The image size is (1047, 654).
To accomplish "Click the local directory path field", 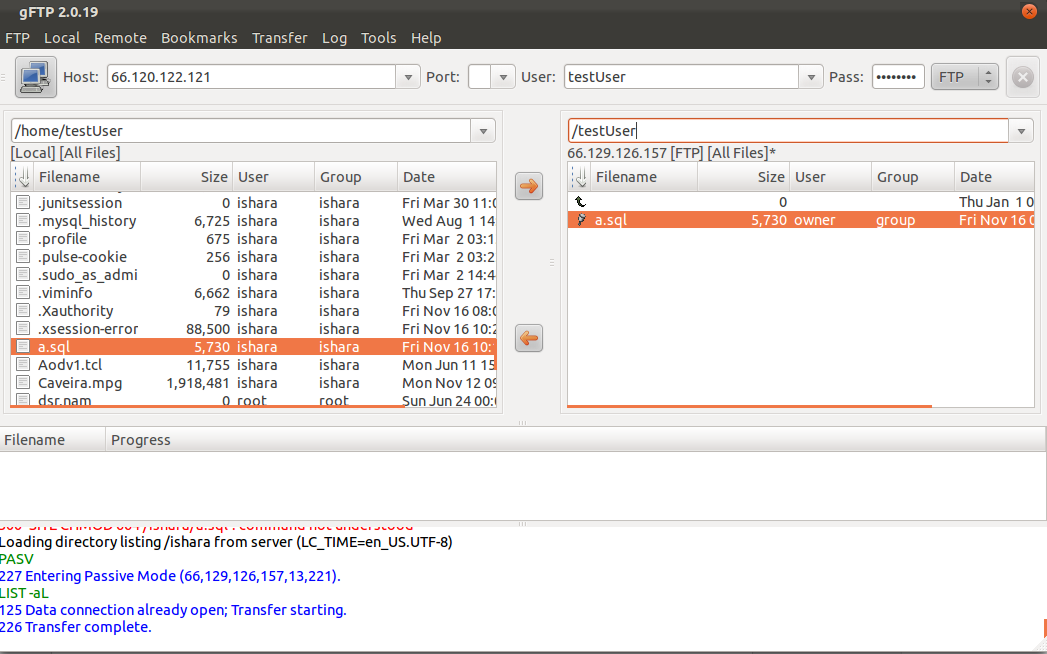I will 241,131.
